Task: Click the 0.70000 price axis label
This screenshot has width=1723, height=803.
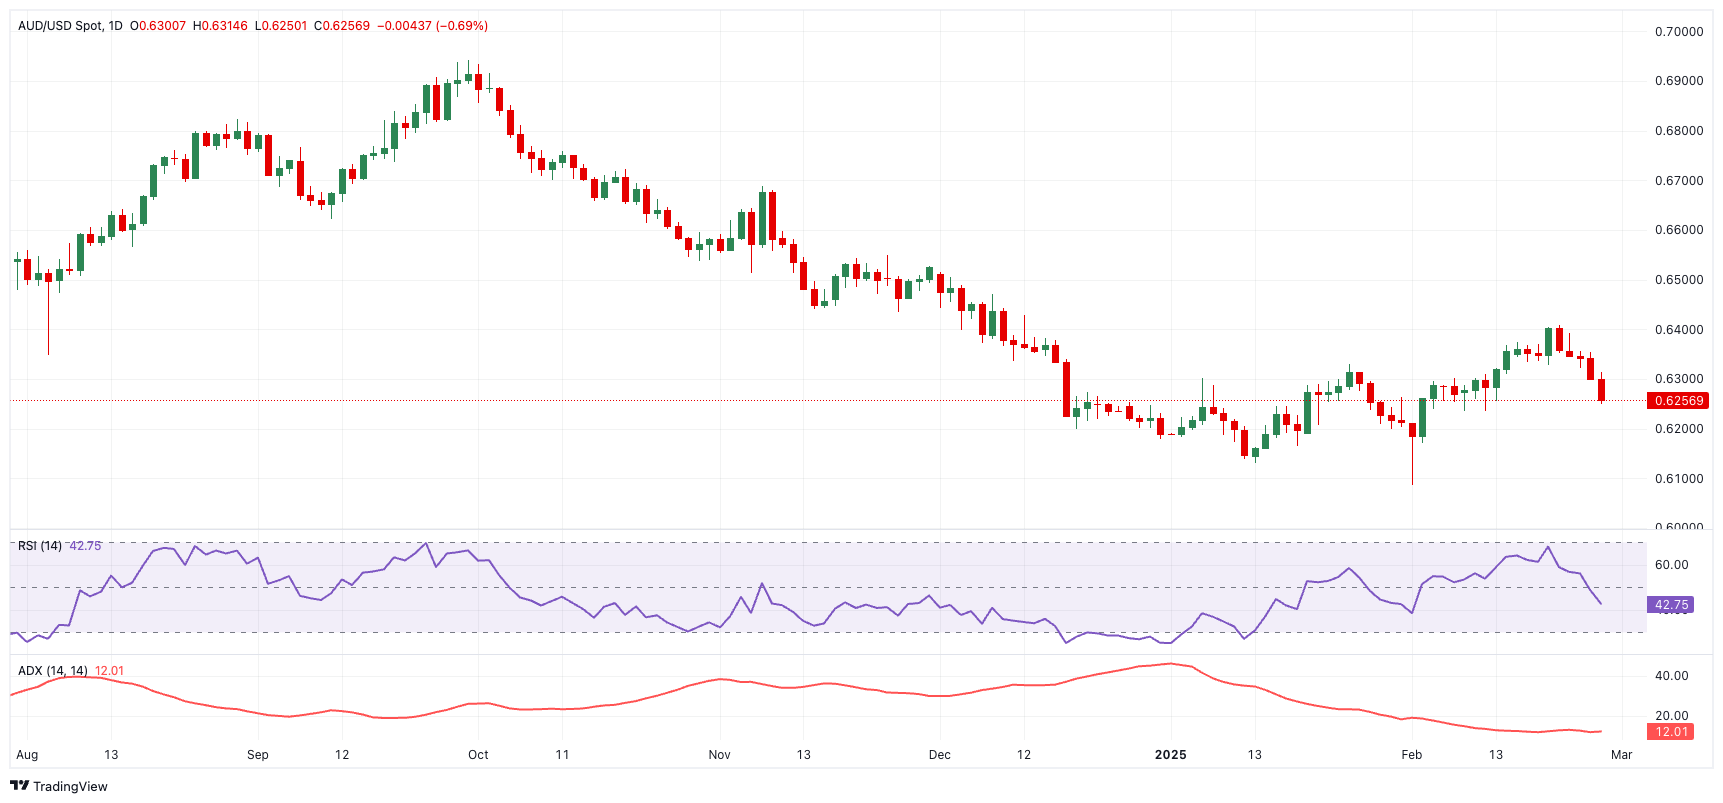Action: tap(1678, 32)
